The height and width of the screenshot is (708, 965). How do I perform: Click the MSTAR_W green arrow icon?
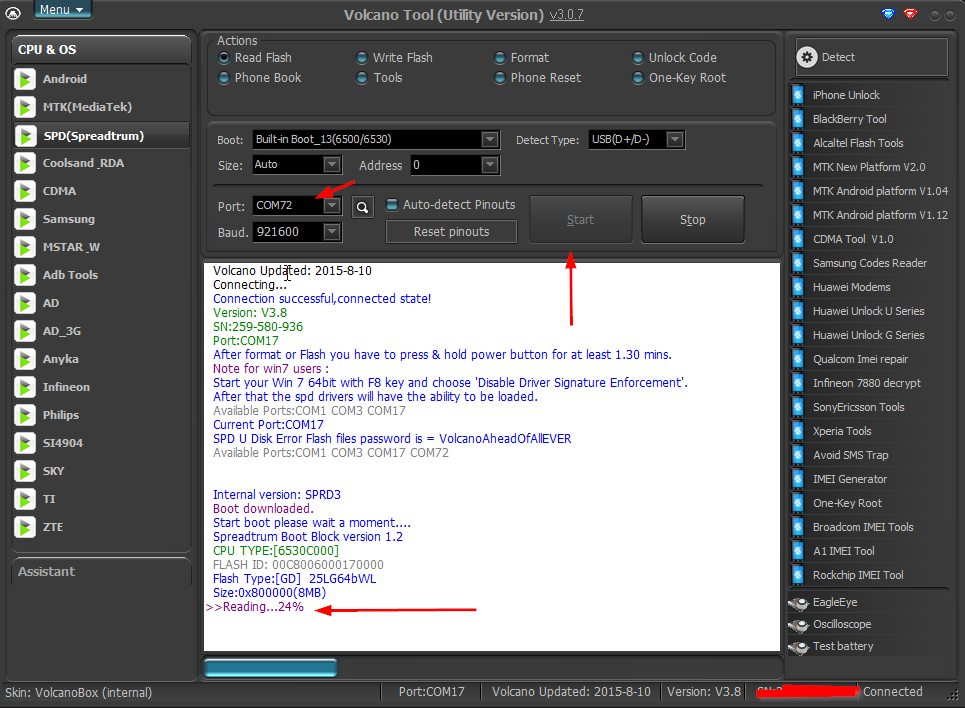[25, 247]
